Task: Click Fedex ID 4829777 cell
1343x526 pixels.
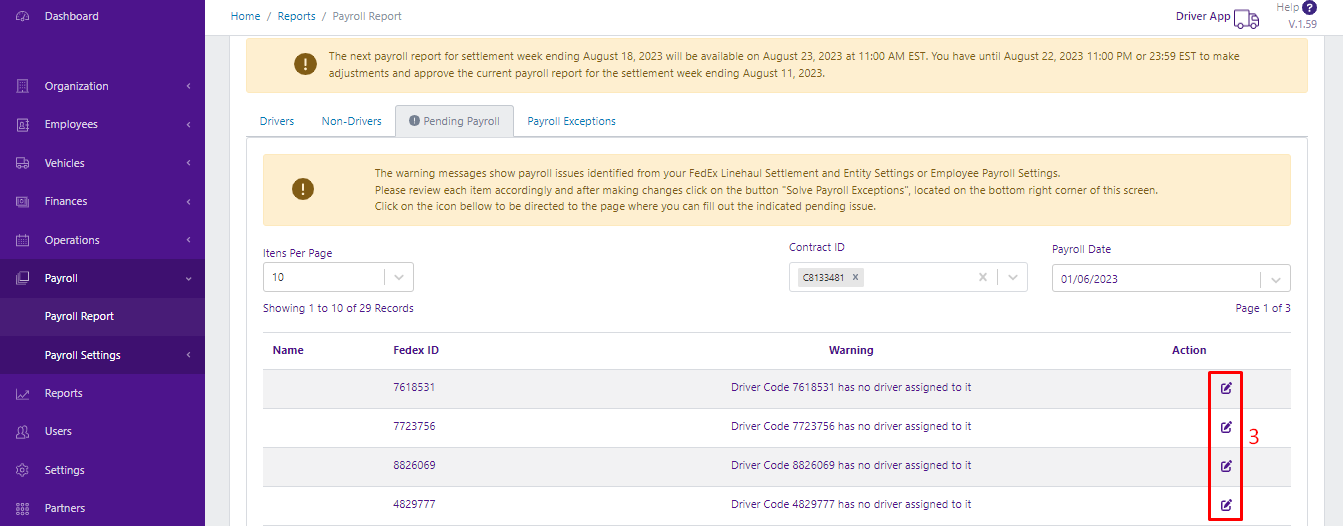Action: click(414, 504)
